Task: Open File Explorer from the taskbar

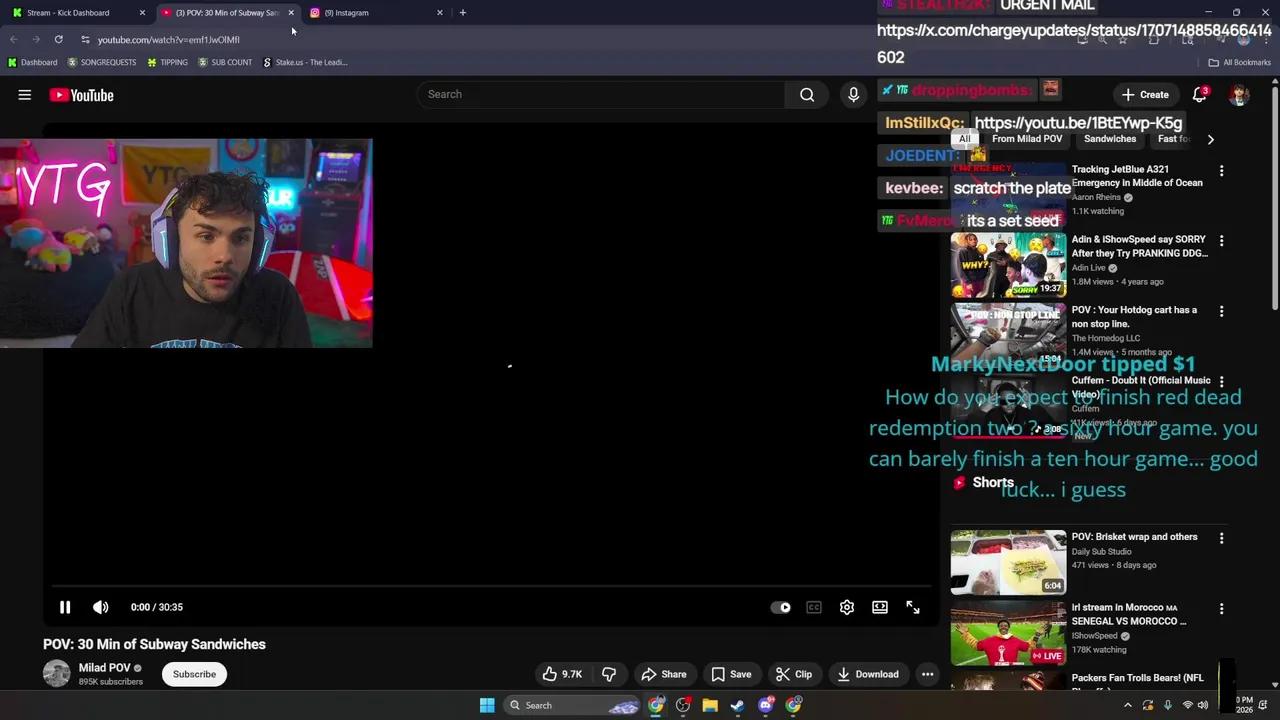Action: [710, 705]
